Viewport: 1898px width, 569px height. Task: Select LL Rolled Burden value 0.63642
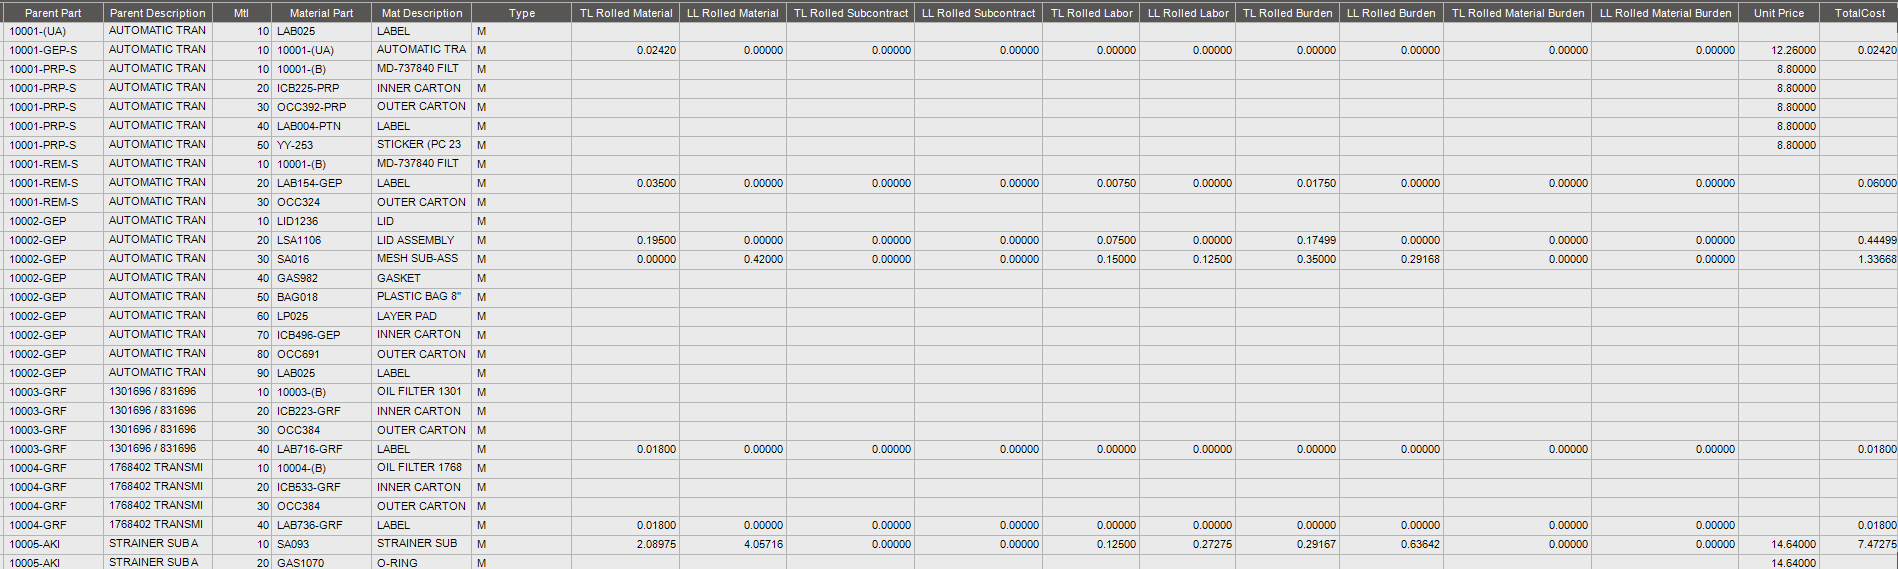(1391, 544)
